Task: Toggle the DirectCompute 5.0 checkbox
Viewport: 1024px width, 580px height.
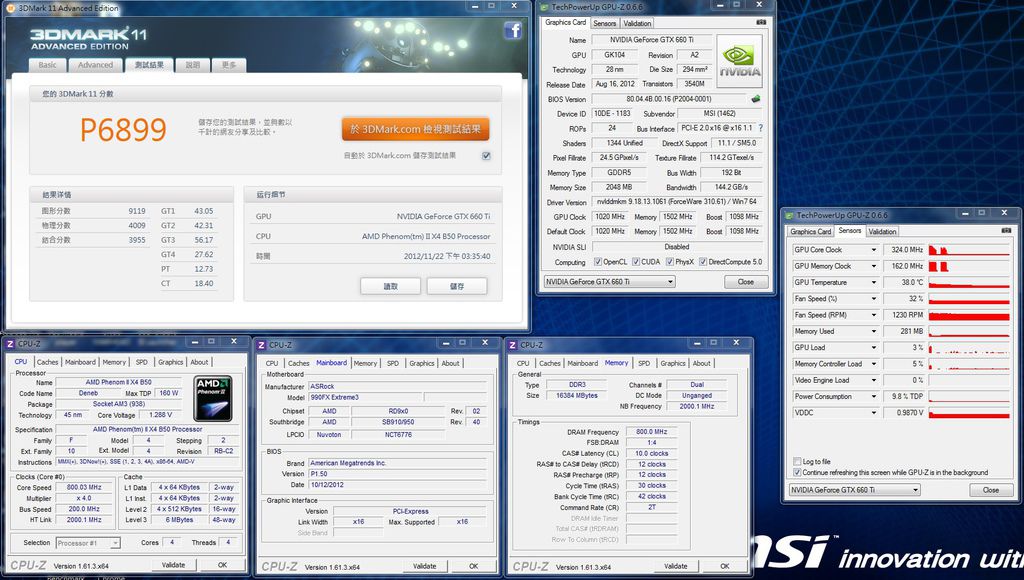Action: point(703,262)
